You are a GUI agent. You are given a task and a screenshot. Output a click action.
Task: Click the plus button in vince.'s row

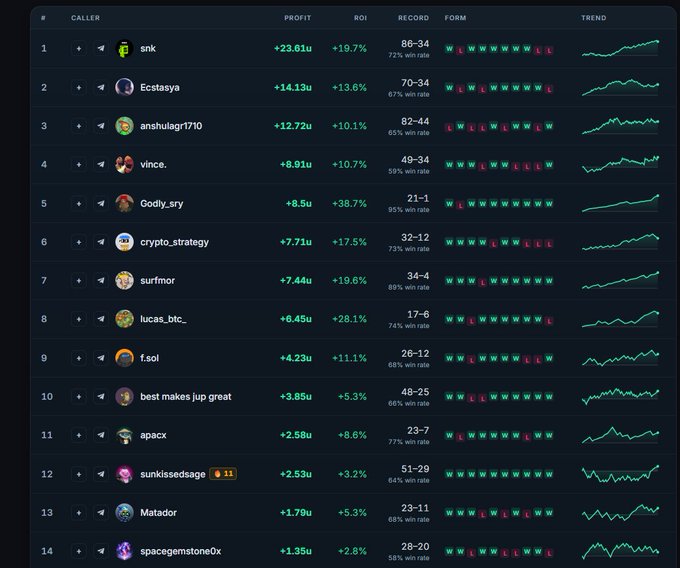click(x=78, y=165)
